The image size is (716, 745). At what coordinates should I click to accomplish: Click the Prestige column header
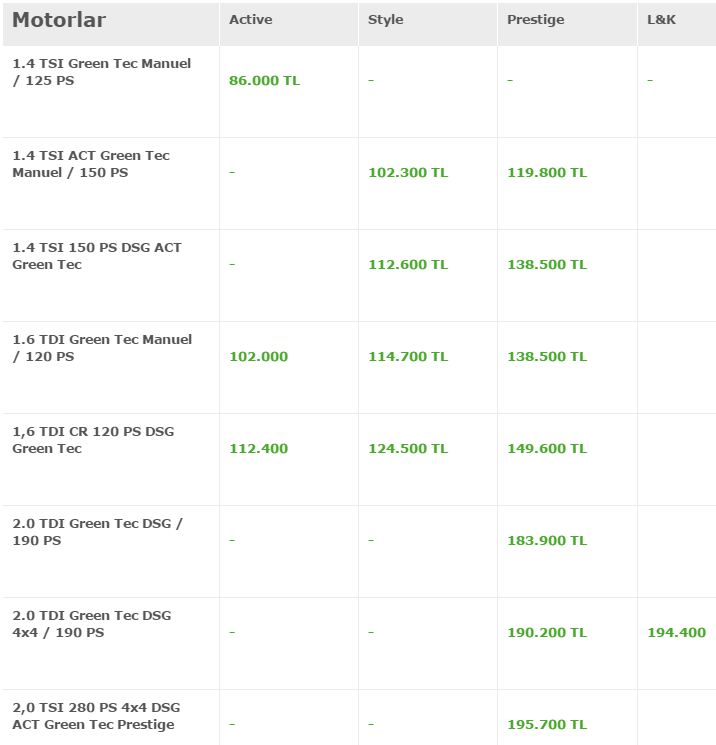coord(535,20)
